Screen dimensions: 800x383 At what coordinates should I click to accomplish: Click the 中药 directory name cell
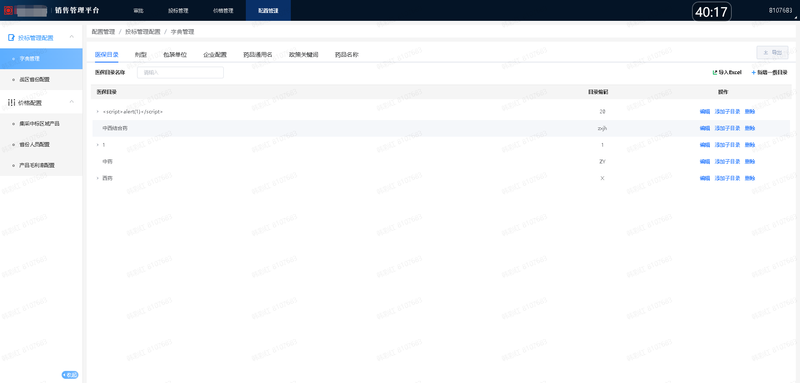[x=107, y=162]
